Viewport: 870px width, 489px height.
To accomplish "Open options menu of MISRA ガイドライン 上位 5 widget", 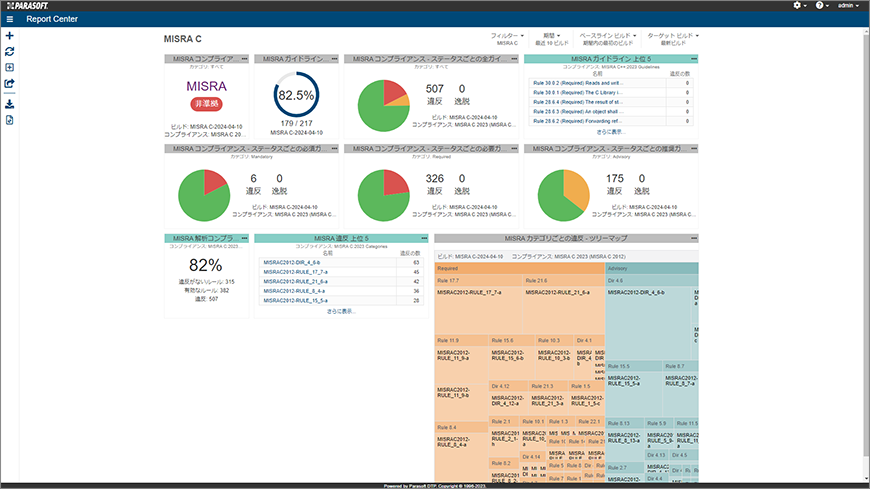I will coord(694,58).
